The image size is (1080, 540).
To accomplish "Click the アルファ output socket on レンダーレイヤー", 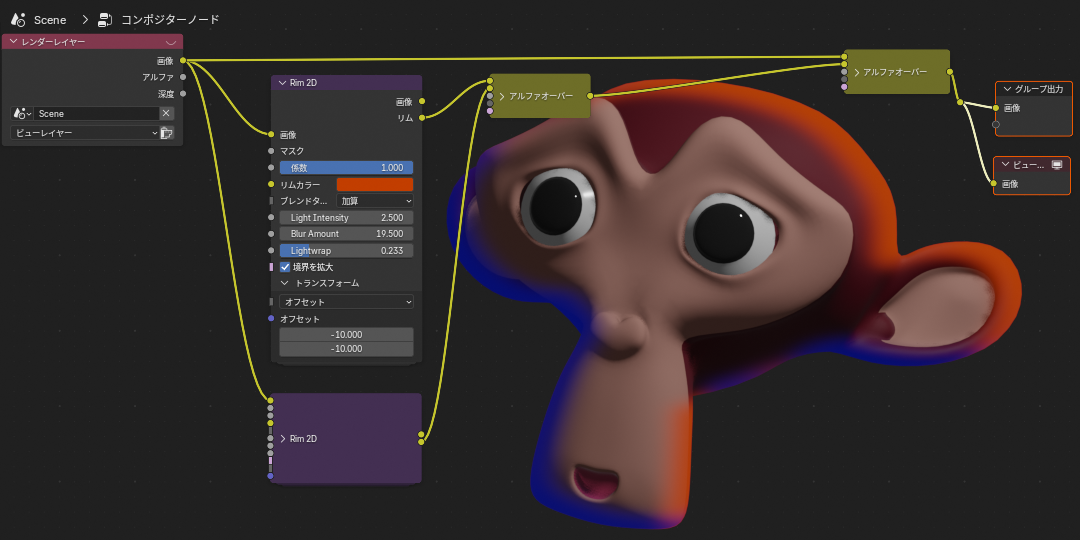I will [183, 77].
